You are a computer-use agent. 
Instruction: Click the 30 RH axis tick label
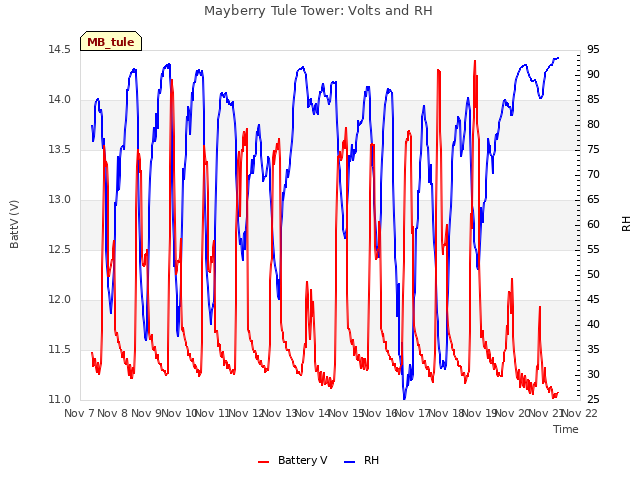coord(593,374)
